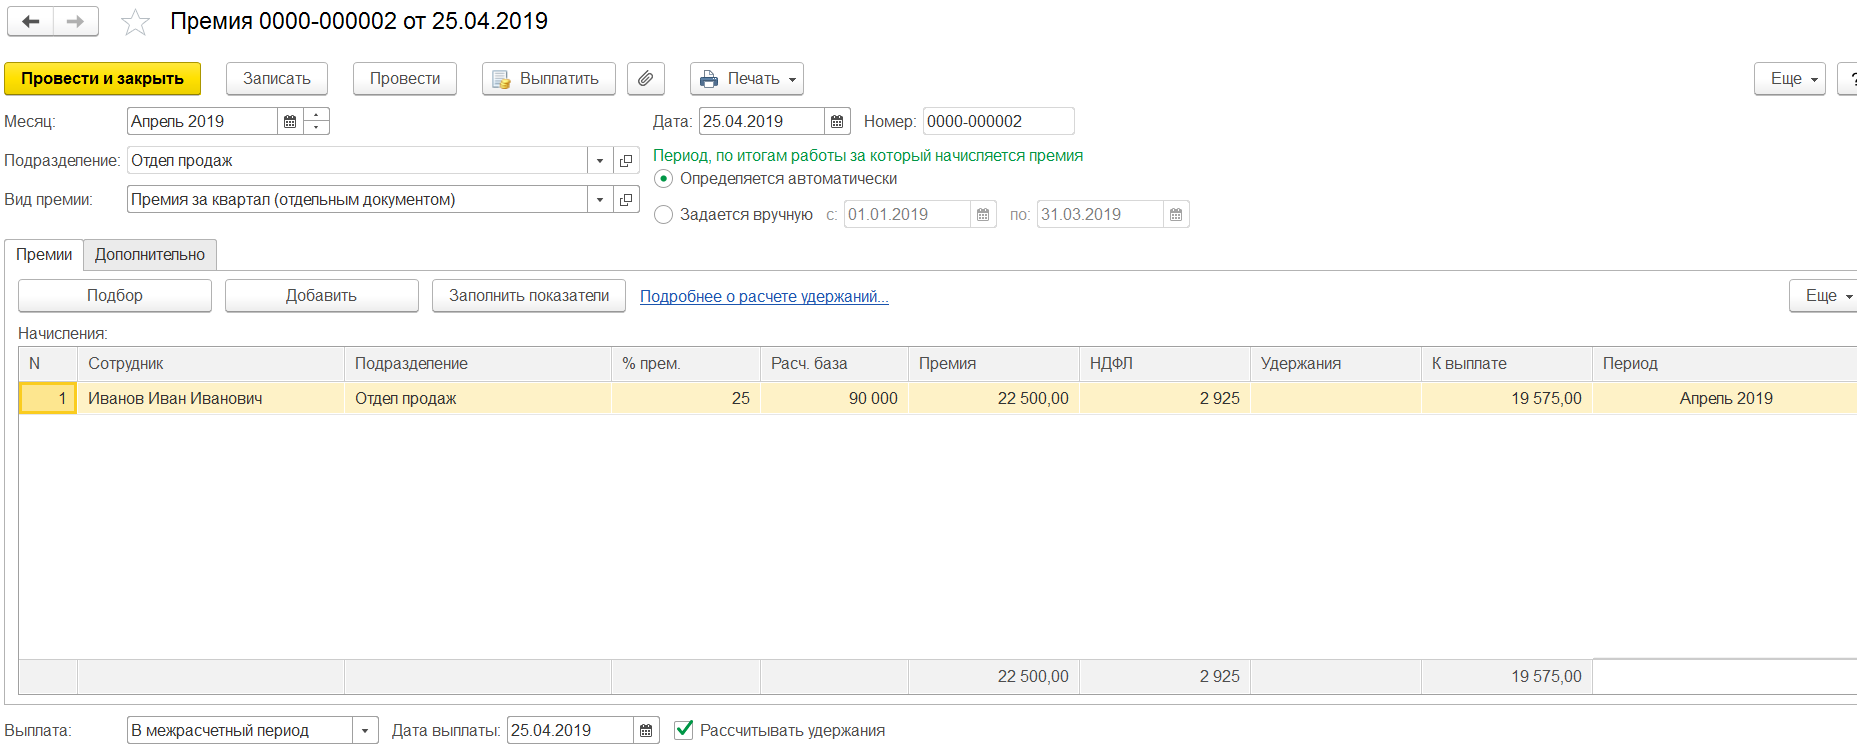Expand the Вид премии dropdown list
Screen dimensions: 1857x755
click(600, 200)
